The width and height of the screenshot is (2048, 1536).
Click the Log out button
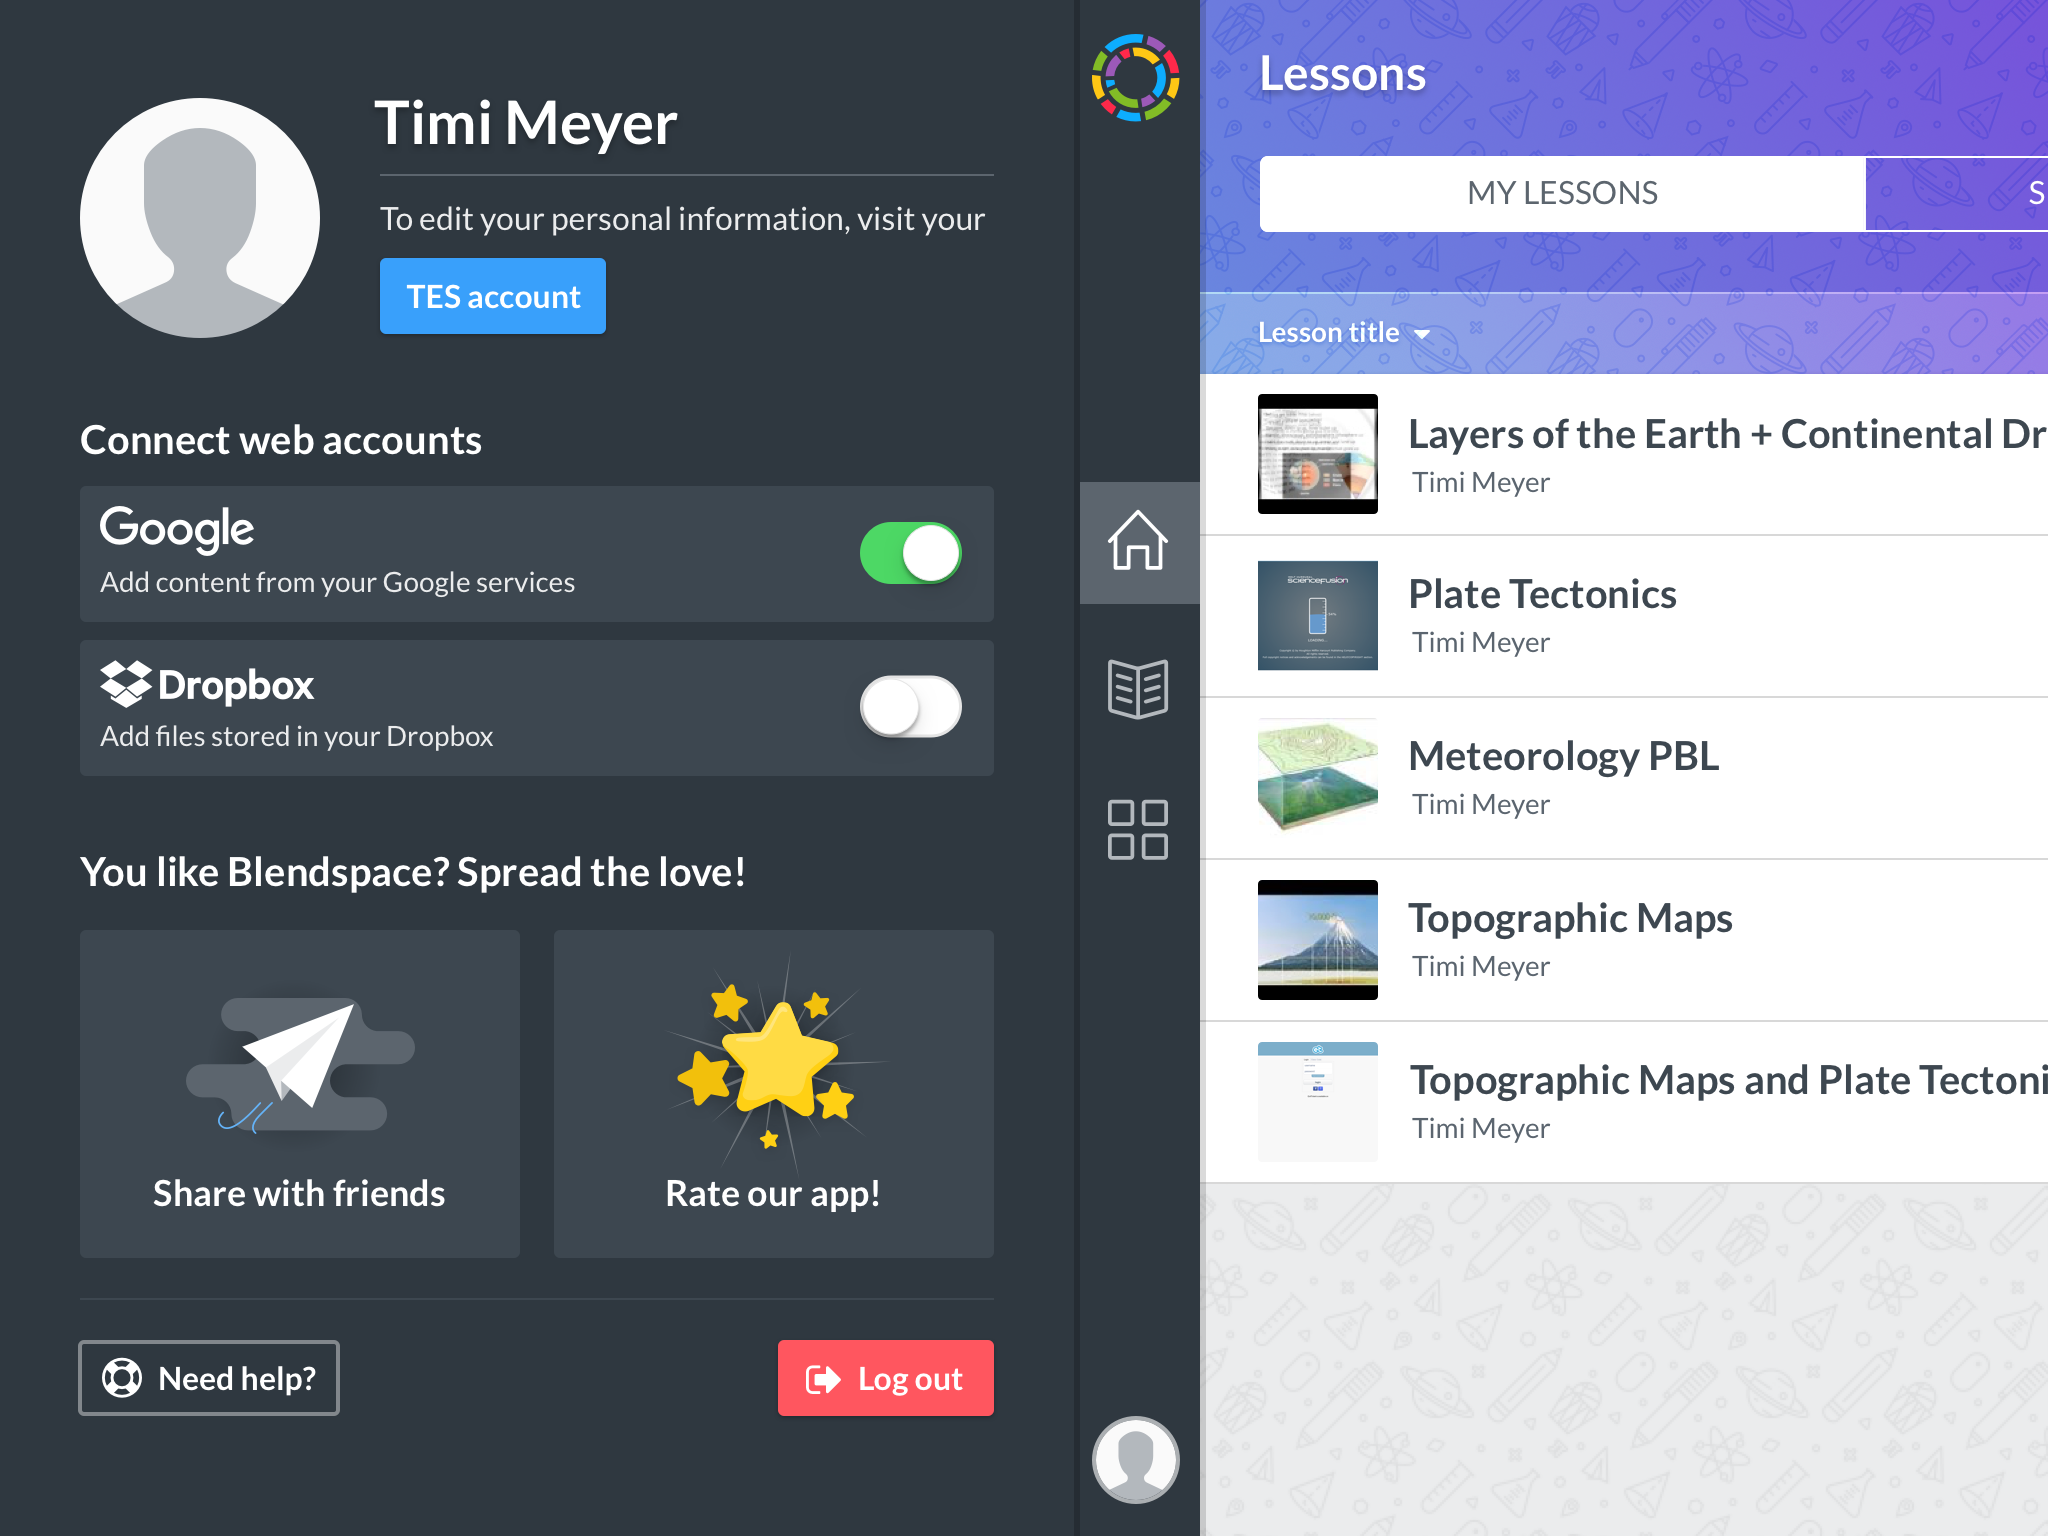pyautogui.click(x=884, y=1378)
